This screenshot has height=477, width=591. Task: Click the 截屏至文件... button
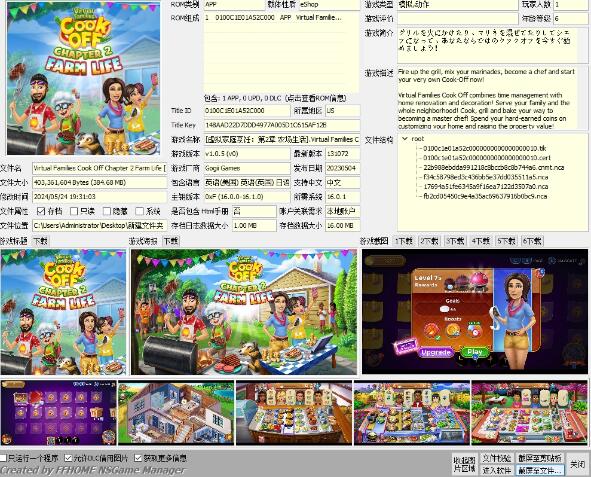(540, 470)
